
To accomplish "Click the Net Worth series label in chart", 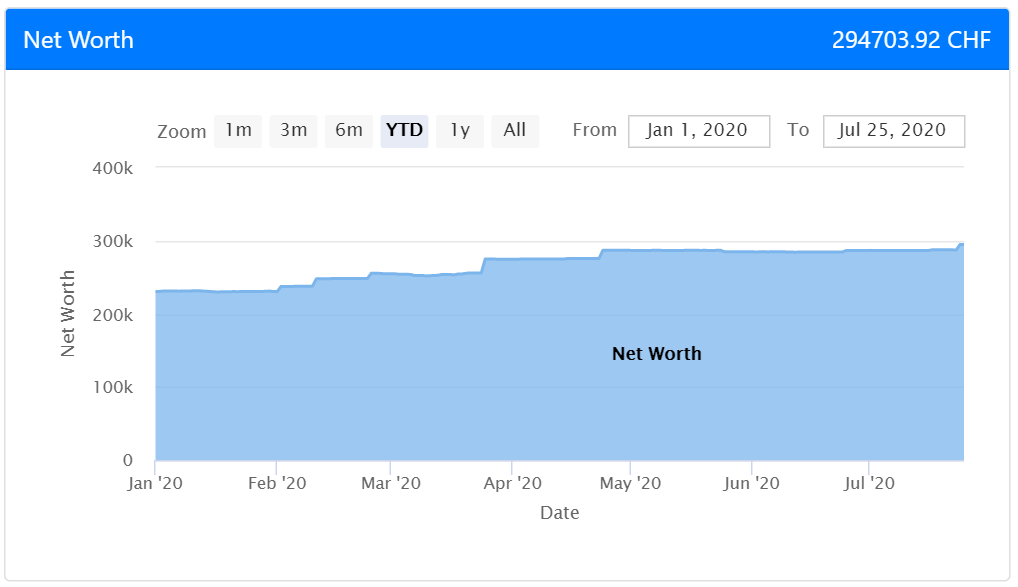I will (x=656, y=354).
